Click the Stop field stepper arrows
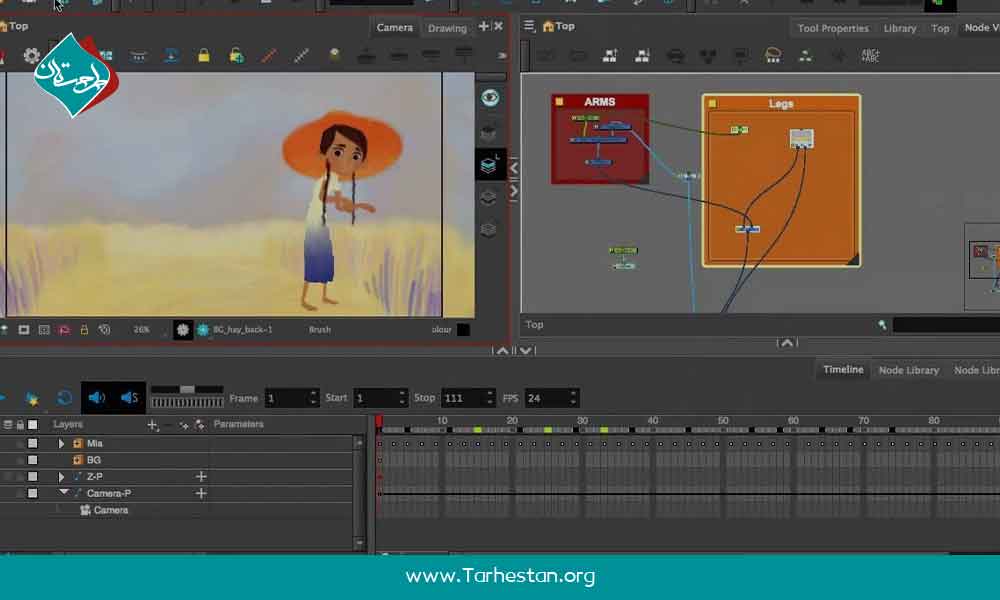 point(490,398)
